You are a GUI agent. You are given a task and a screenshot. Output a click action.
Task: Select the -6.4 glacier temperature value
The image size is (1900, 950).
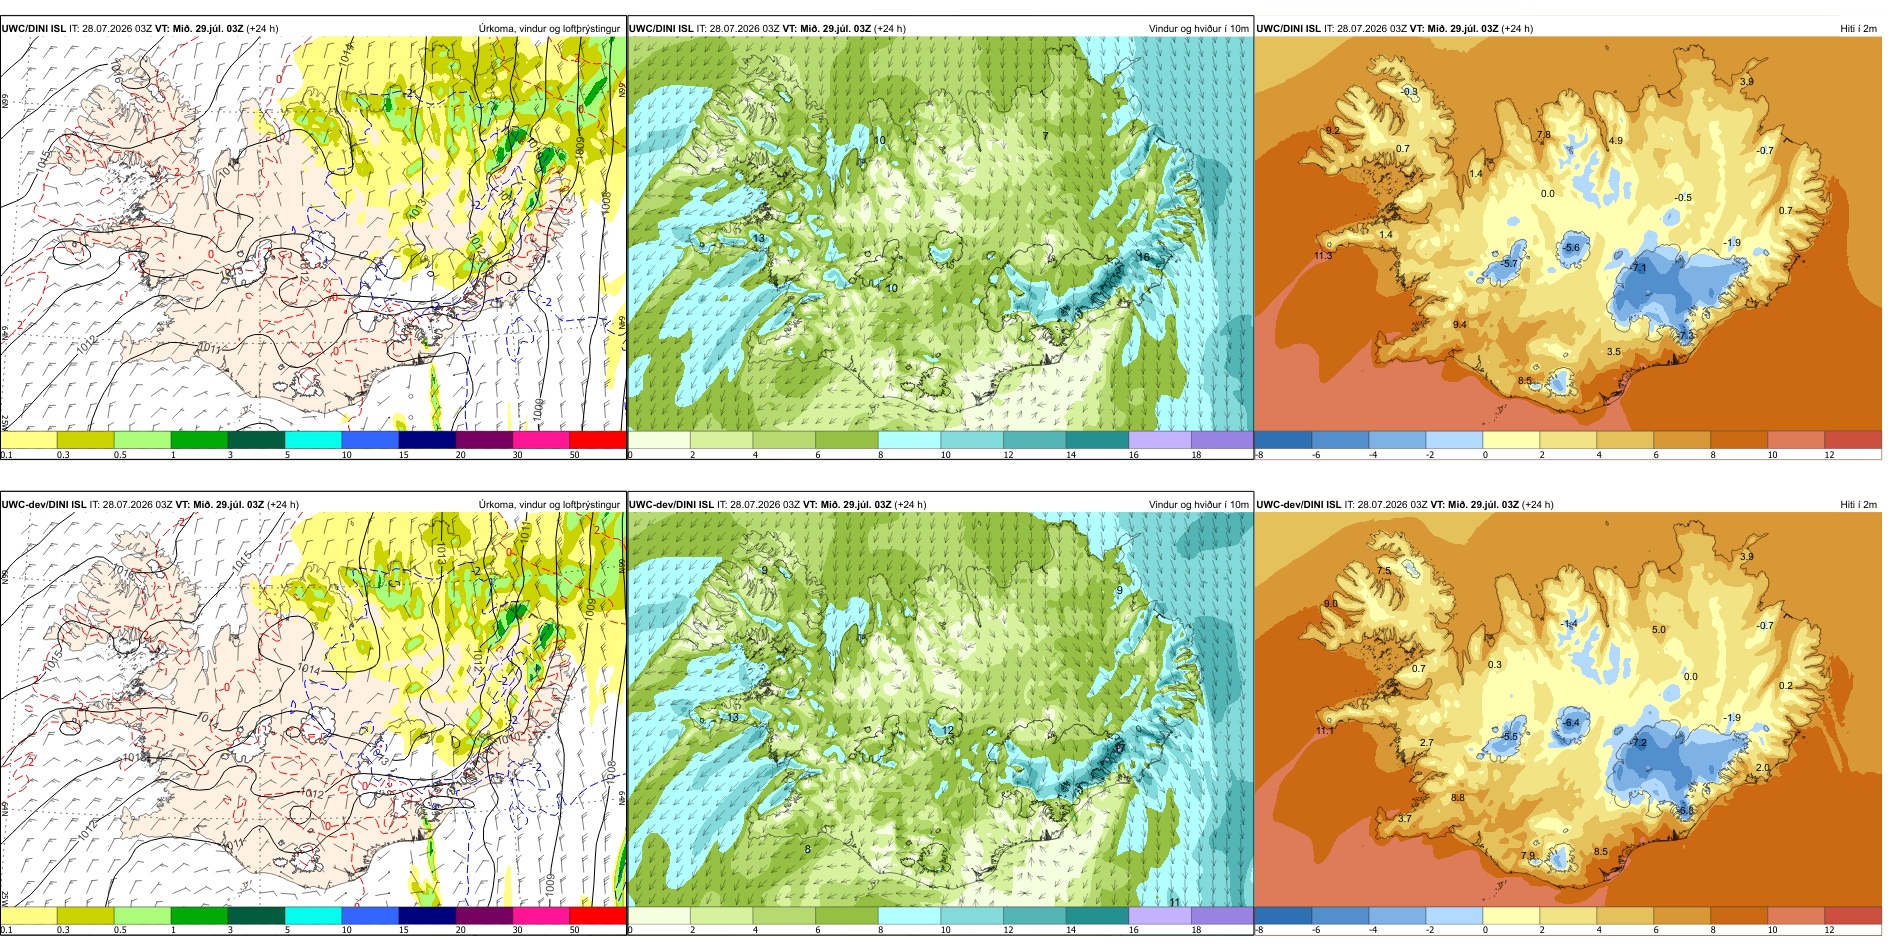1571,723
